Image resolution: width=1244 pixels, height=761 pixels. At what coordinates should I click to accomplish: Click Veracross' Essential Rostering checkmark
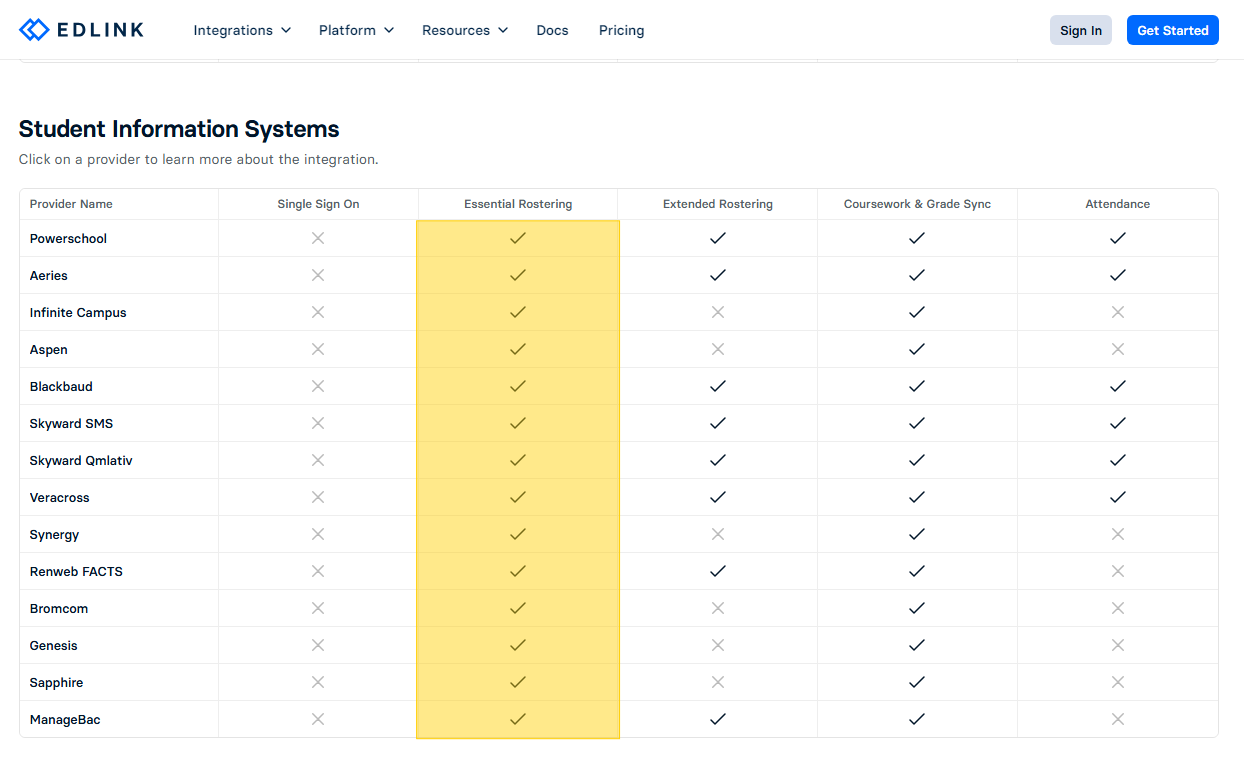(x=518, y=497)
